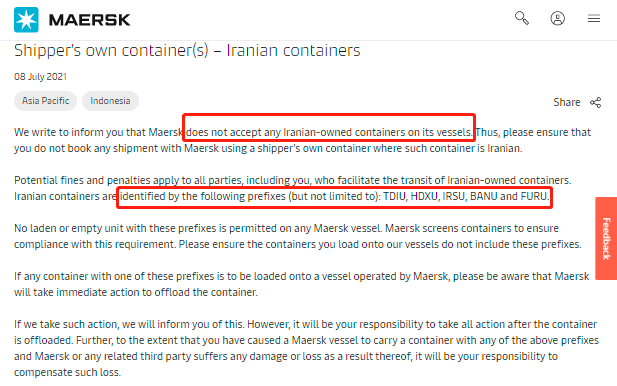Open the hamburger menu icon
Image resolution: width=617 pixels, height=386 pixels.
594,18
